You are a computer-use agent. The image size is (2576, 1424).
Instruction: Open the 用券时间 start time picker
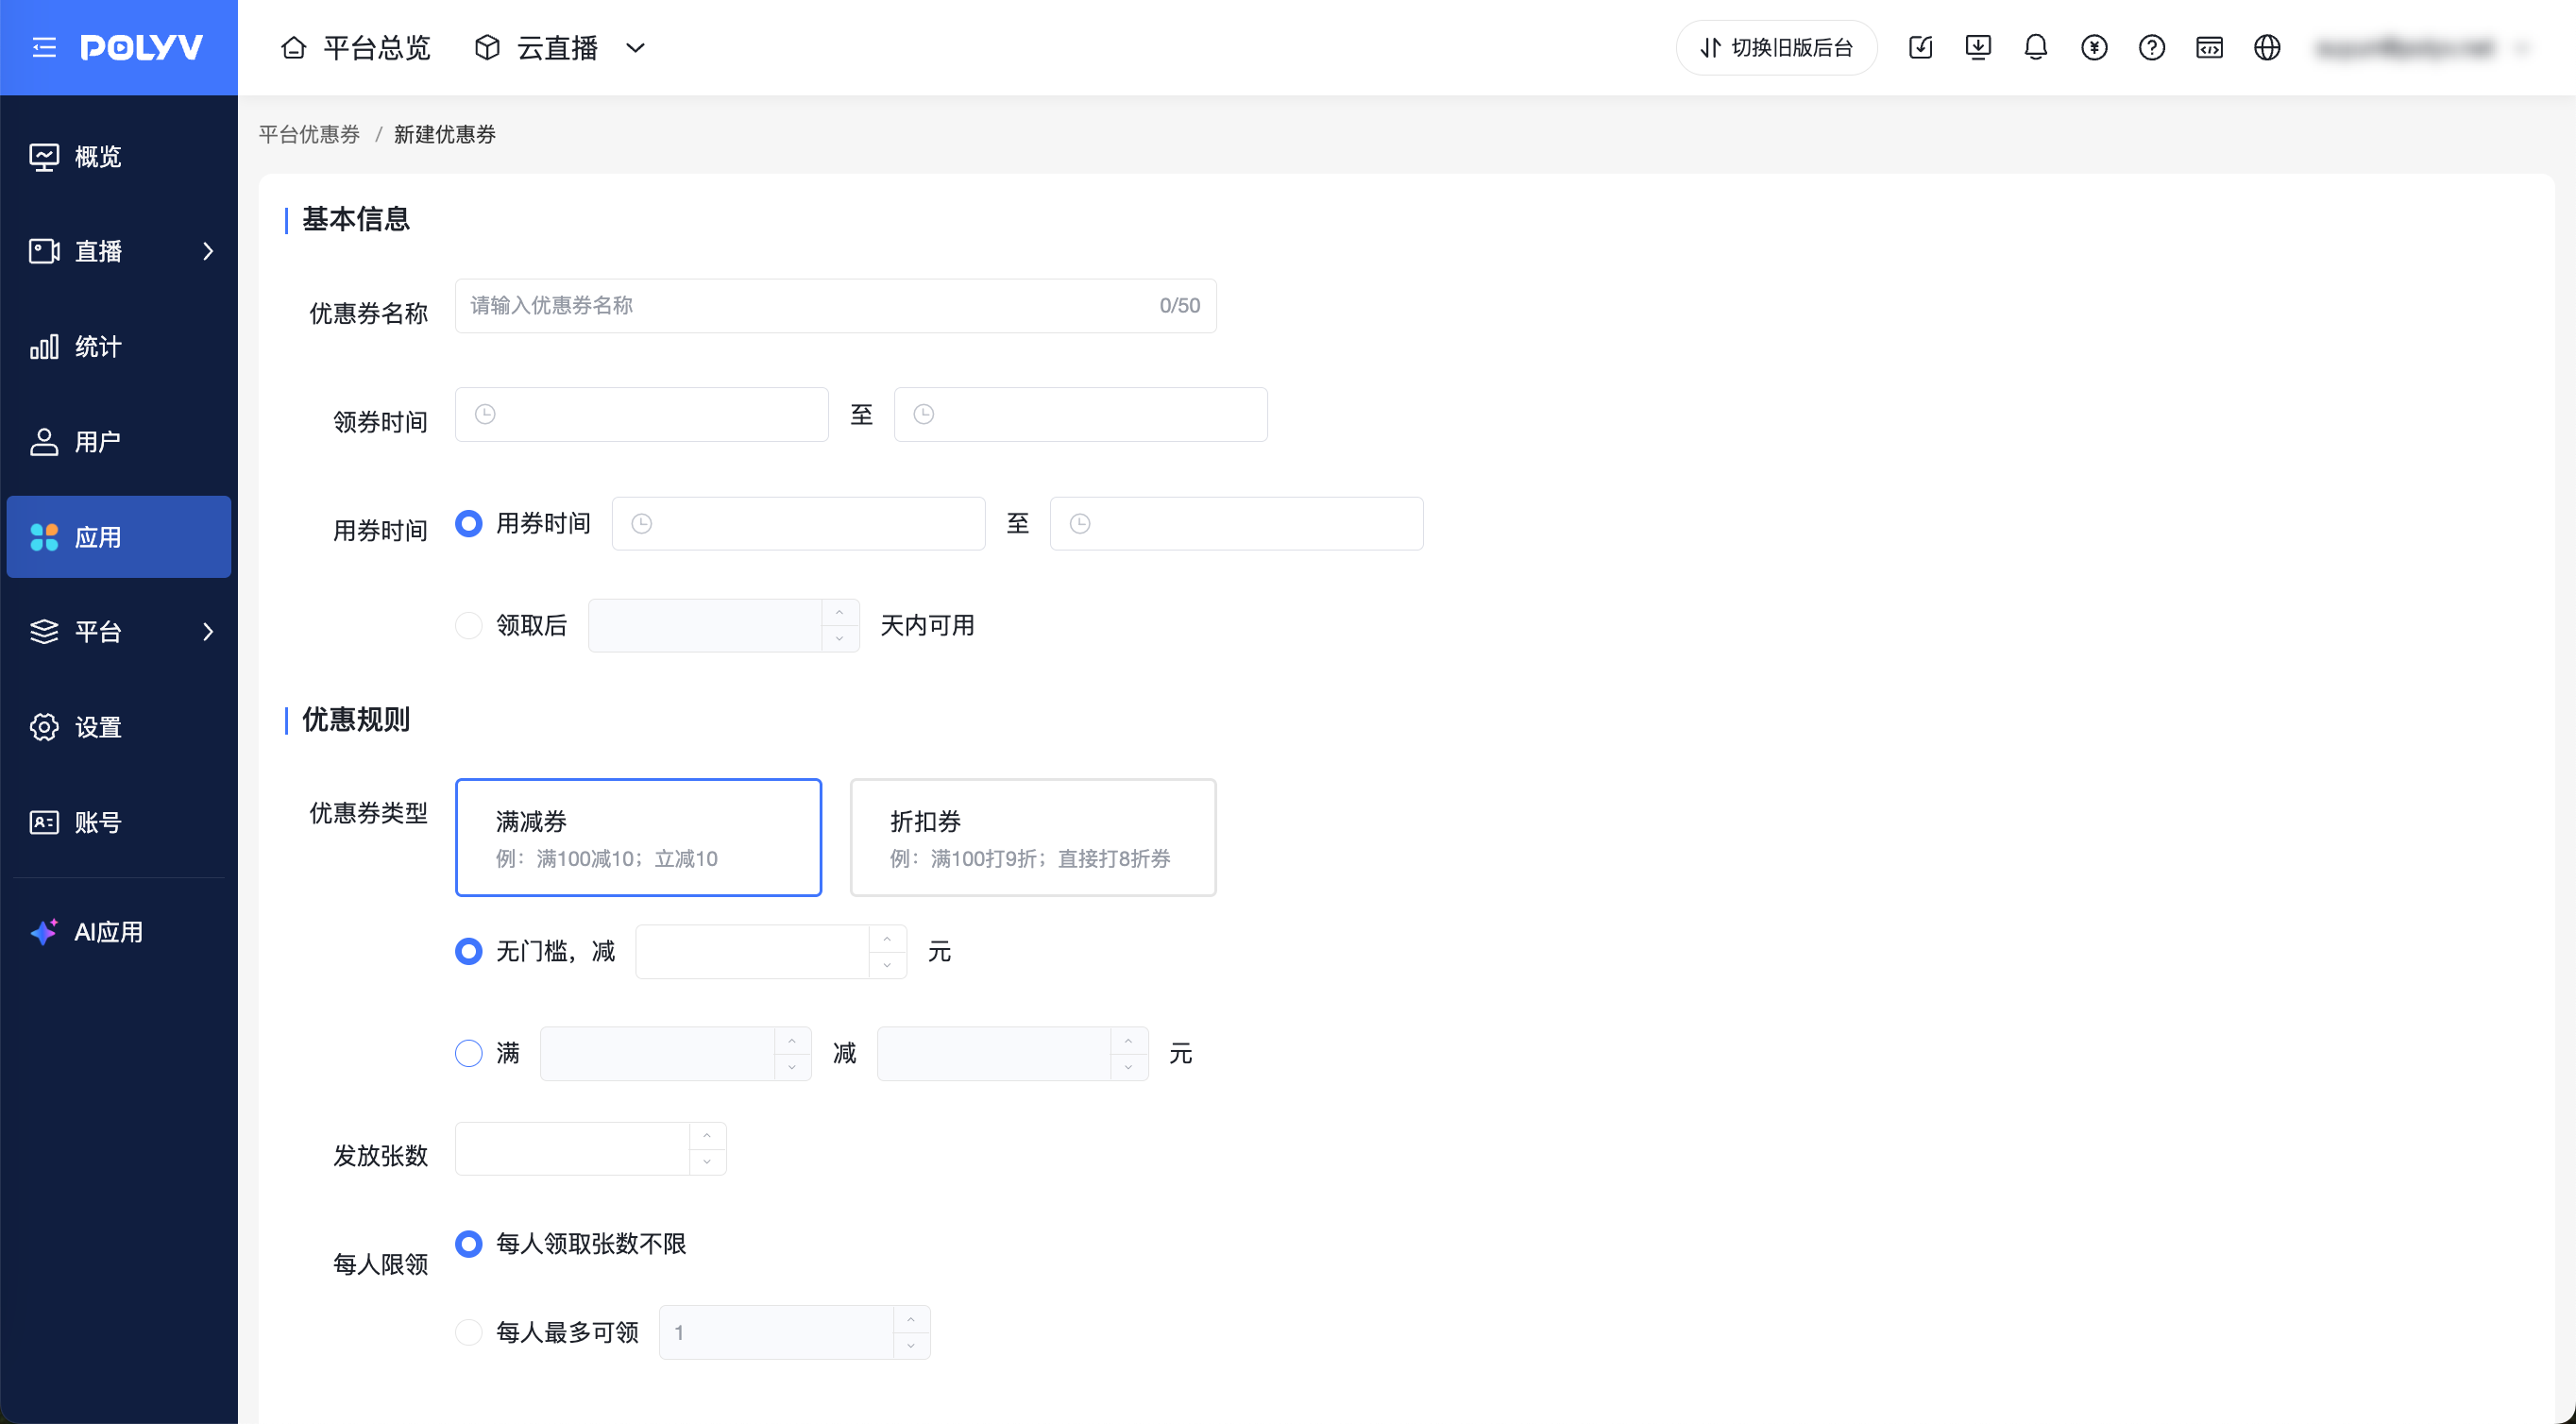(799, 523)
